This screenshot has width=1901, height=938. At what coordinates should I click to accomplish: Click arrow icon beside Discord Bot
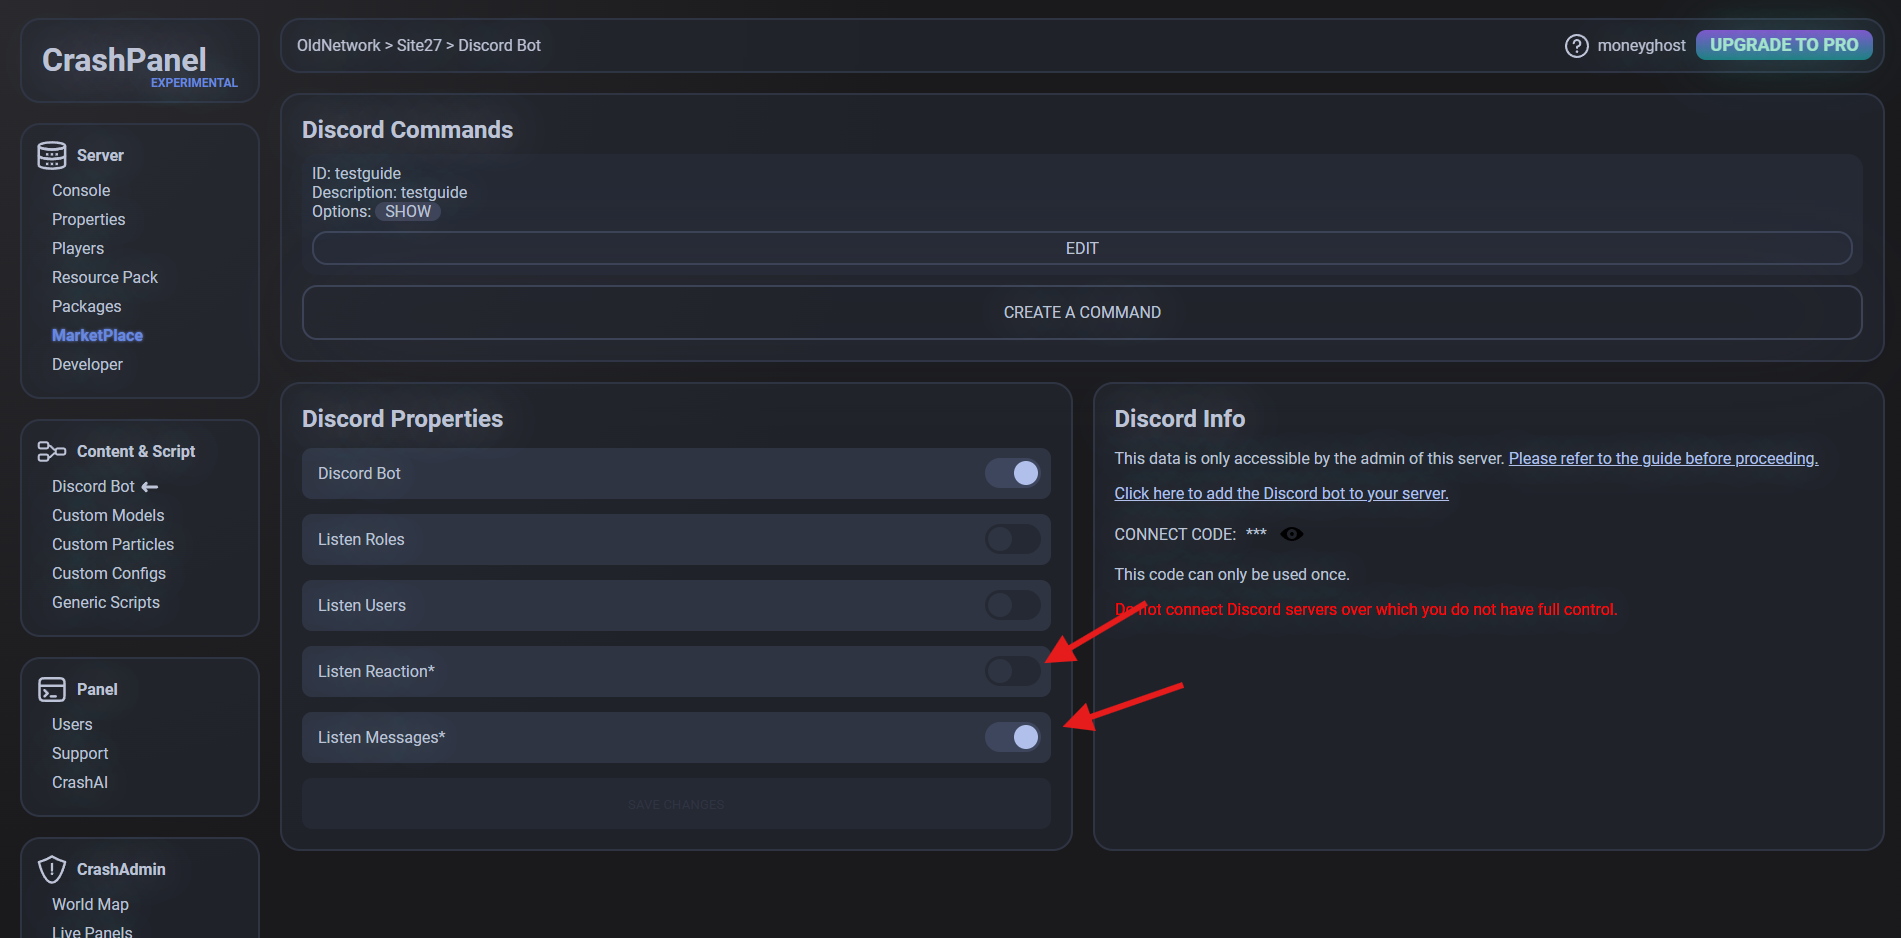(150, 487)
